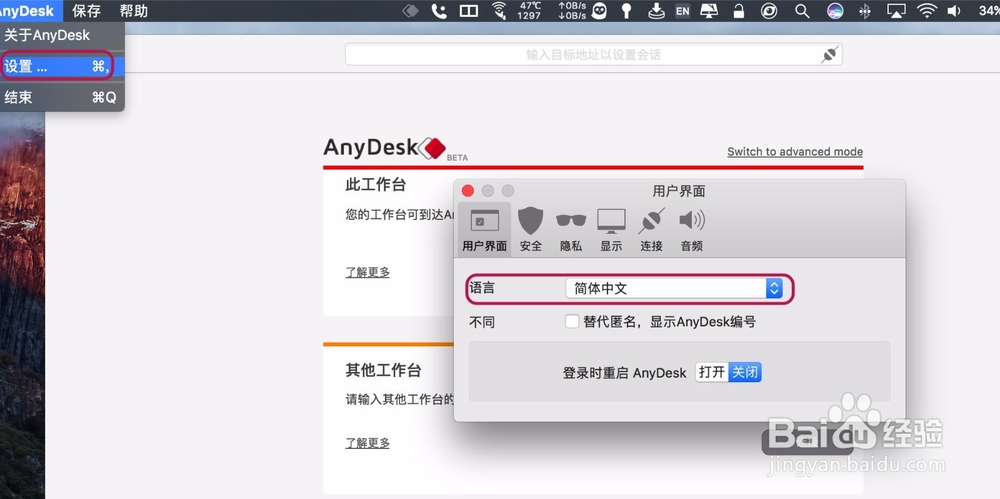Viewport: 1000px width, 499px height.
Task: Open the 帮助 menu in menu bar
Action: pyautogui.click(x=133, y=11)
